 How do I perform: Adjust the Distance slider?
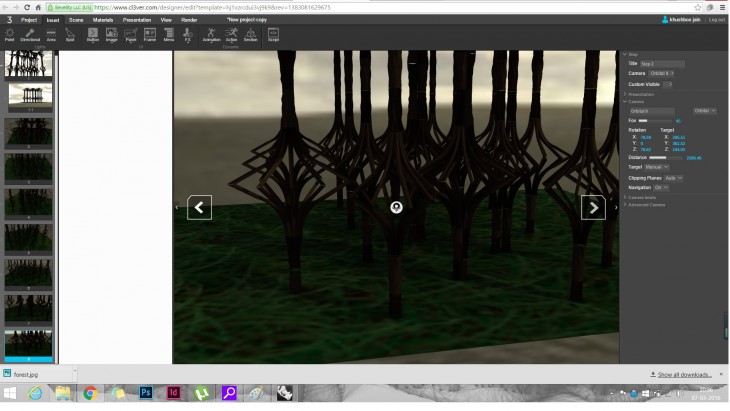pyautogui.click(x=665, y=157)
